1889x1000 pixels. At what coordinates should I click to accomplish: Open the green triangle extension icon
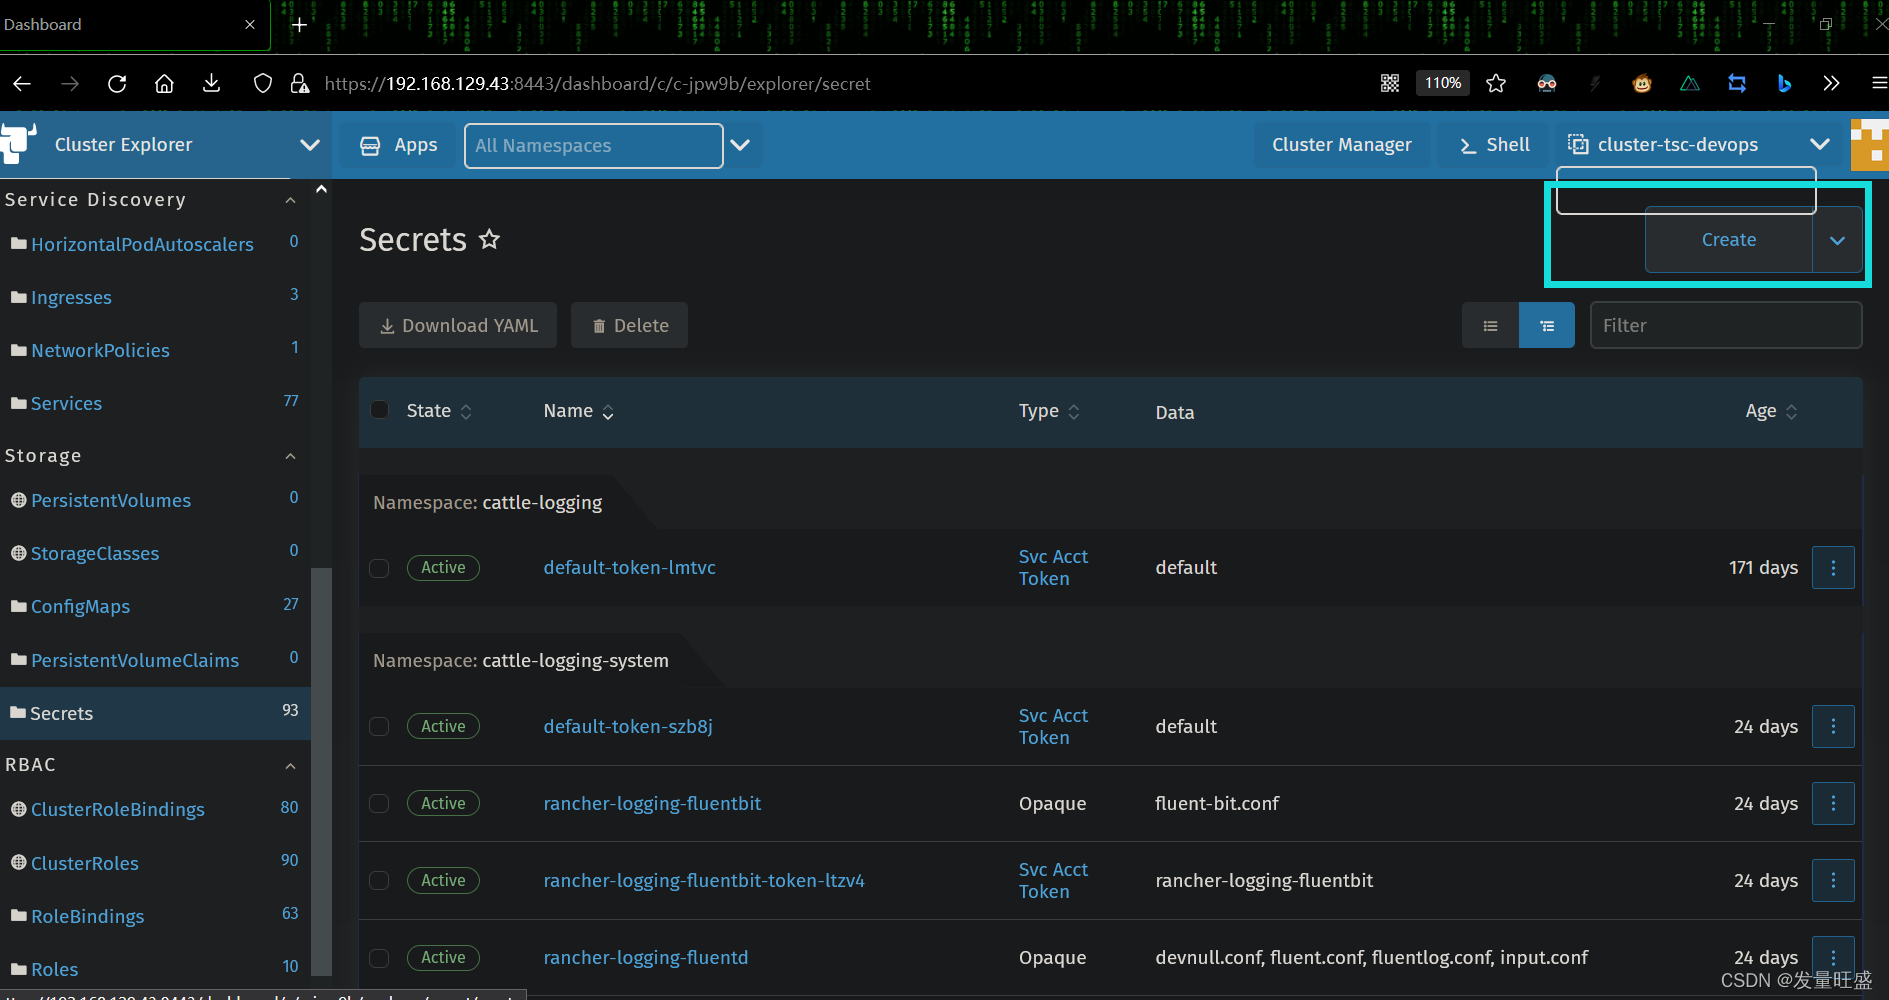coord(1690,83)
